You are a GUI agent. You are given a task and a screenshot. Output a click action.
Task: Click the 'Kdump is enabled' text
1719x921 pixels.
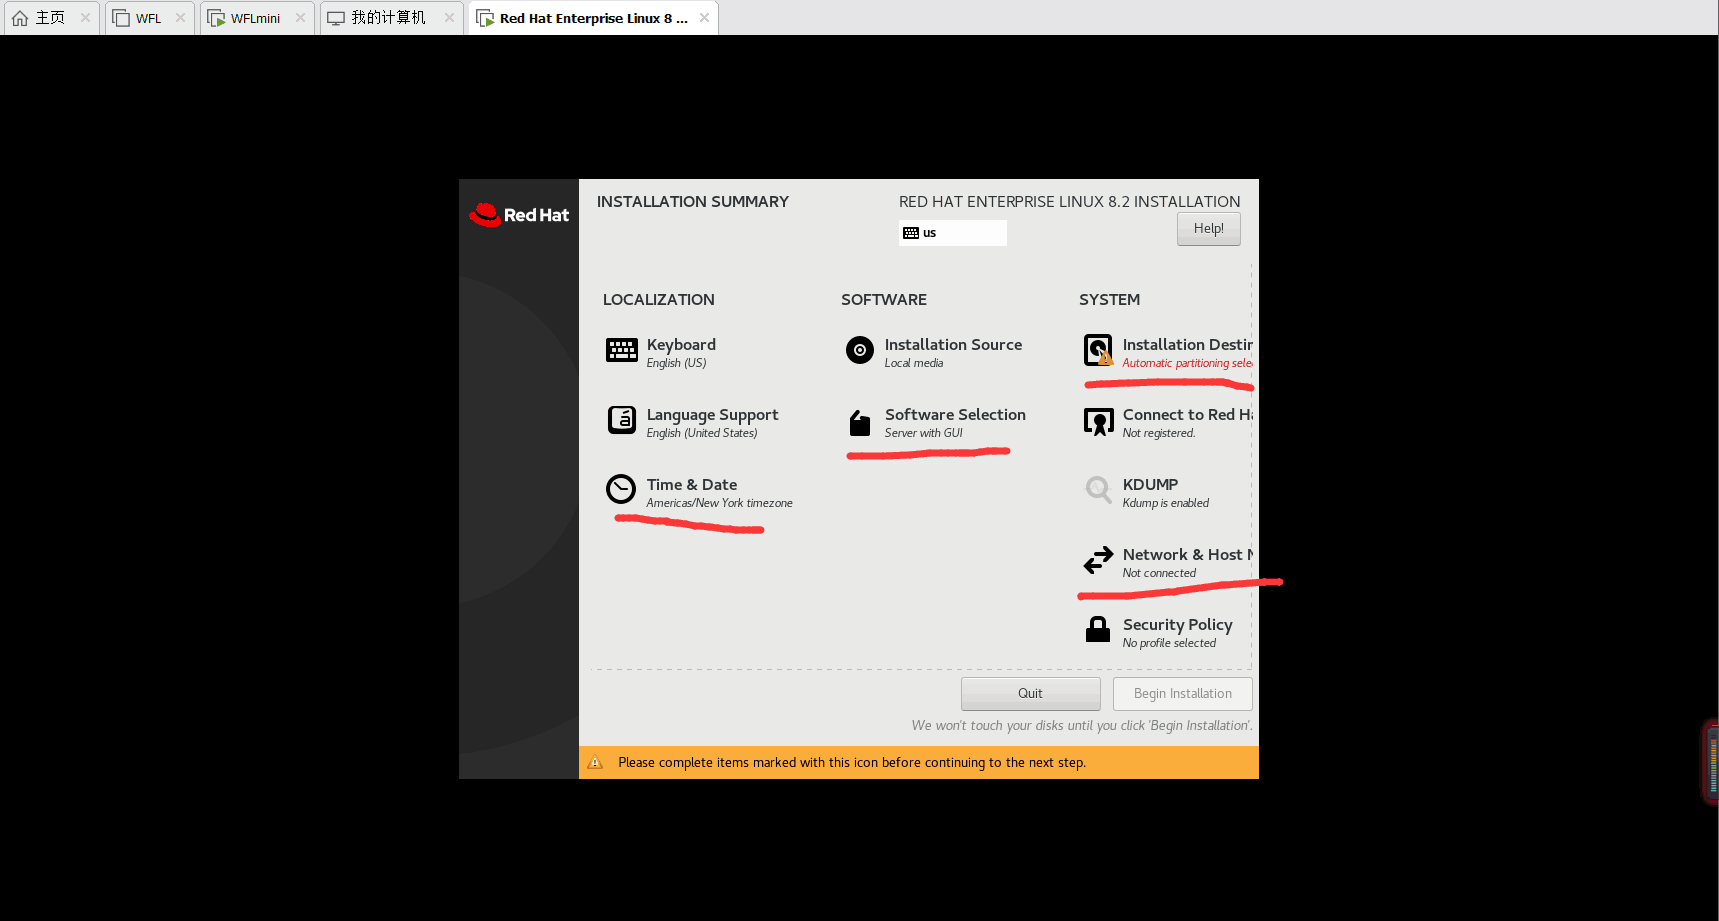coord(1165,503)
